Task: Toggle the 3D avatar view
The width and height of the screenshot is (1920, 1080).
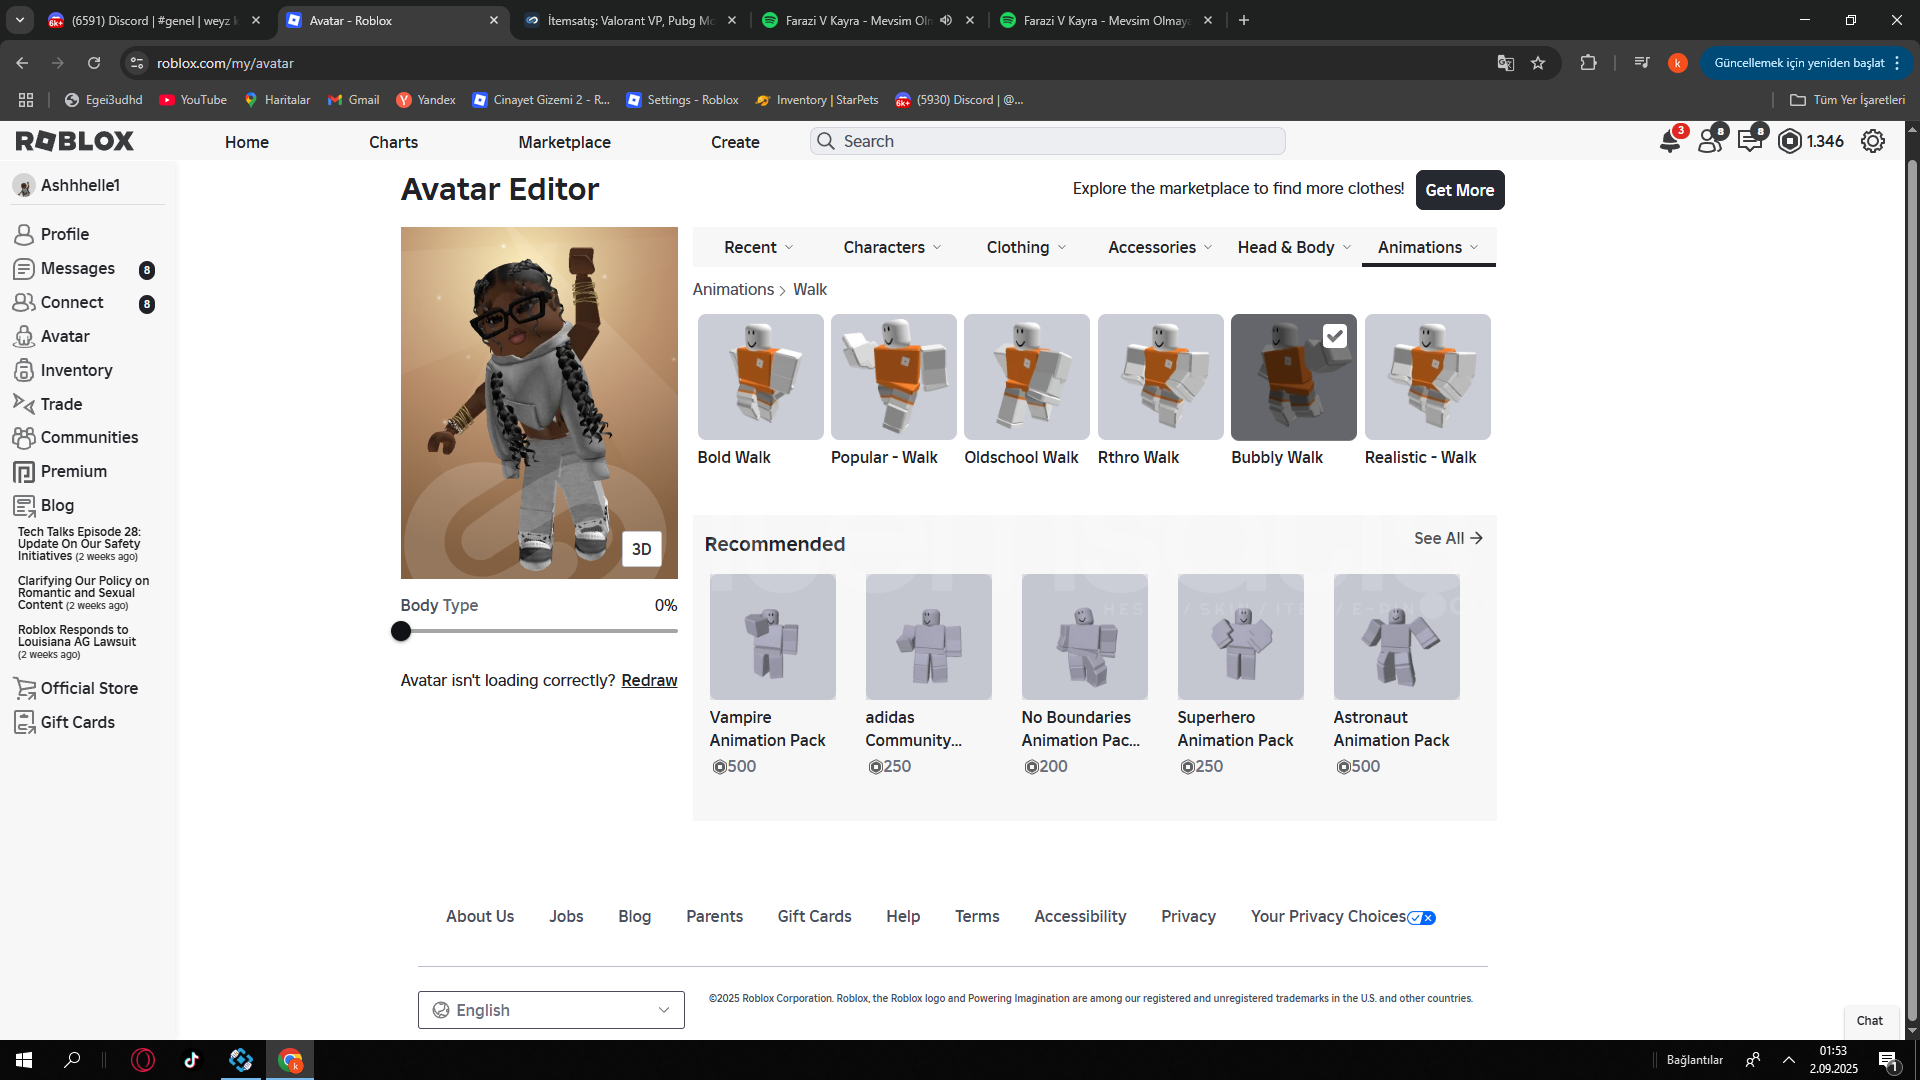Action: (x=641, y=549)
